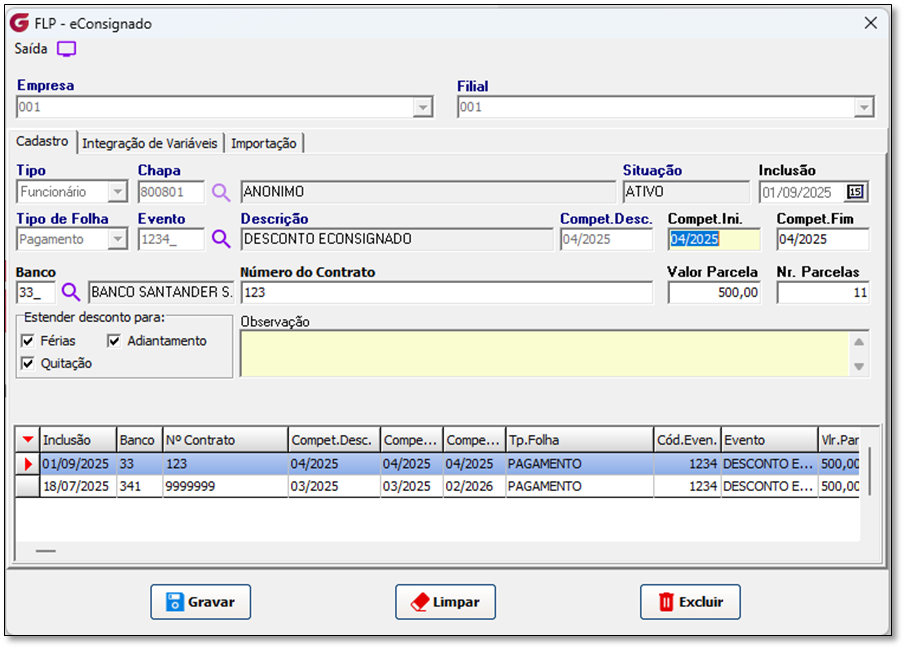Click the Saída menu item

[31, 49]
